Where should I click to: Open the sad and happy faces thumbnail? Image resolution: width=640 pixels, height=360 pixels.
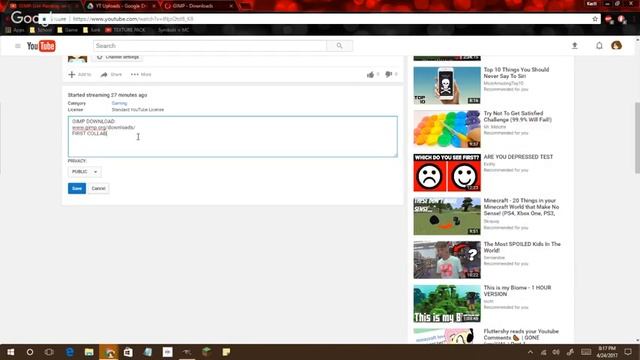click(x=447, y=173)
